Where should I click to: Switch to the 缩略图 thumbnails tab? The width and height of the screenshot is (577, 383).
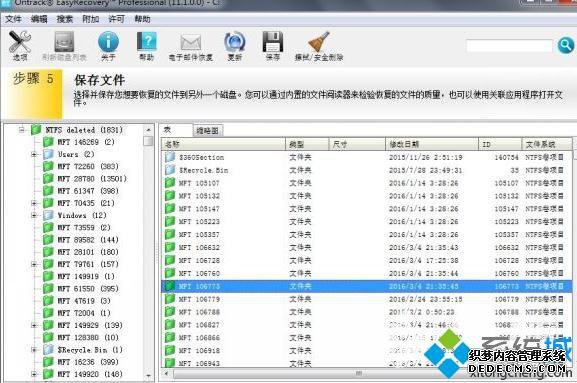click(208, 130)
